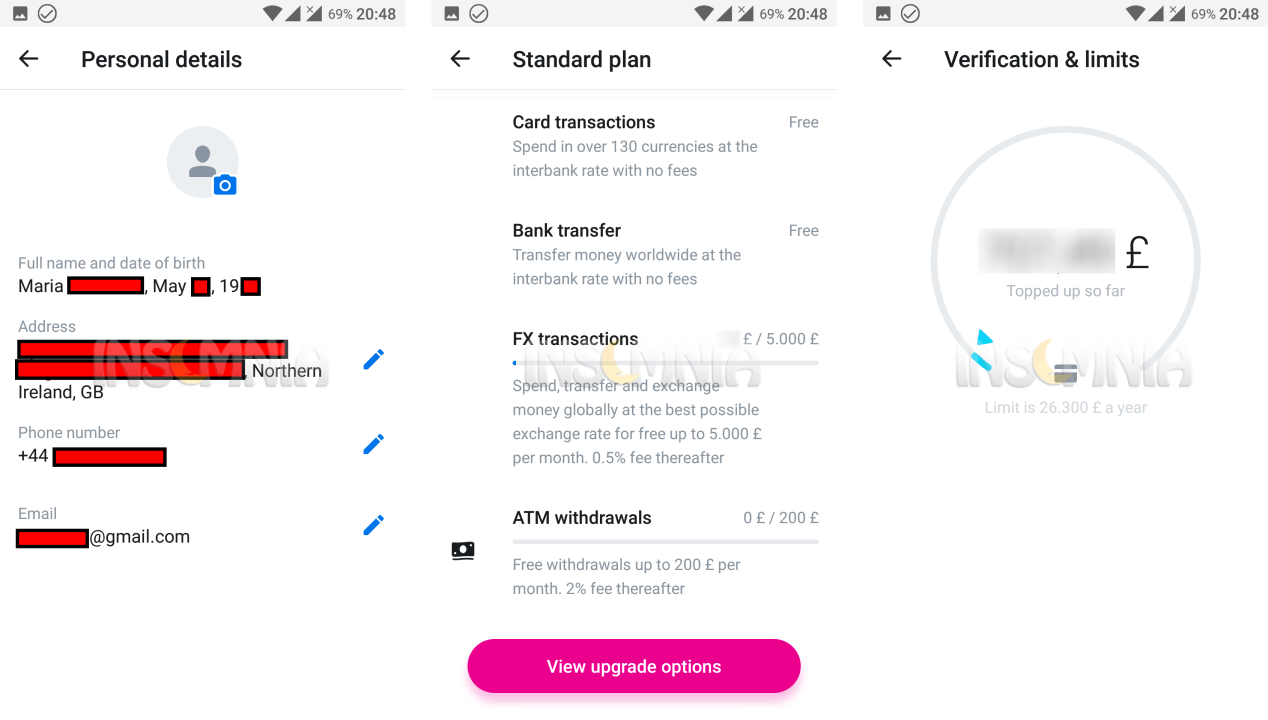Open the Card transactions row
The height and width of the screenshot is (720, 1268).
tap(665, 146)
